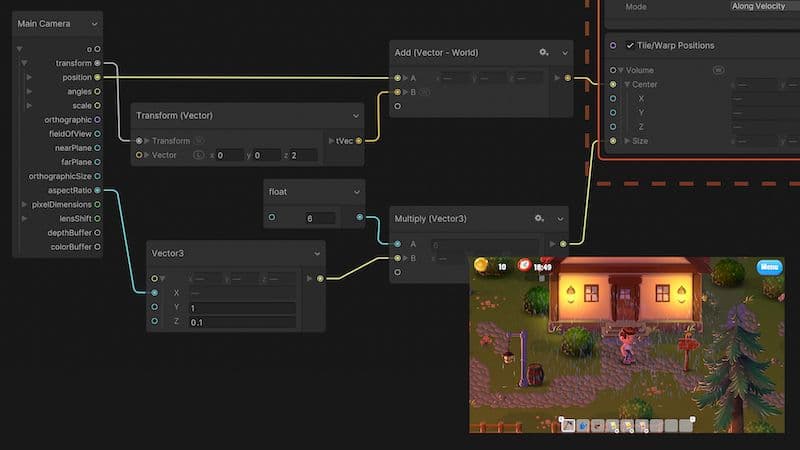Click the Menu button in game preview
The image size is (800, 450).
point(769,267)
